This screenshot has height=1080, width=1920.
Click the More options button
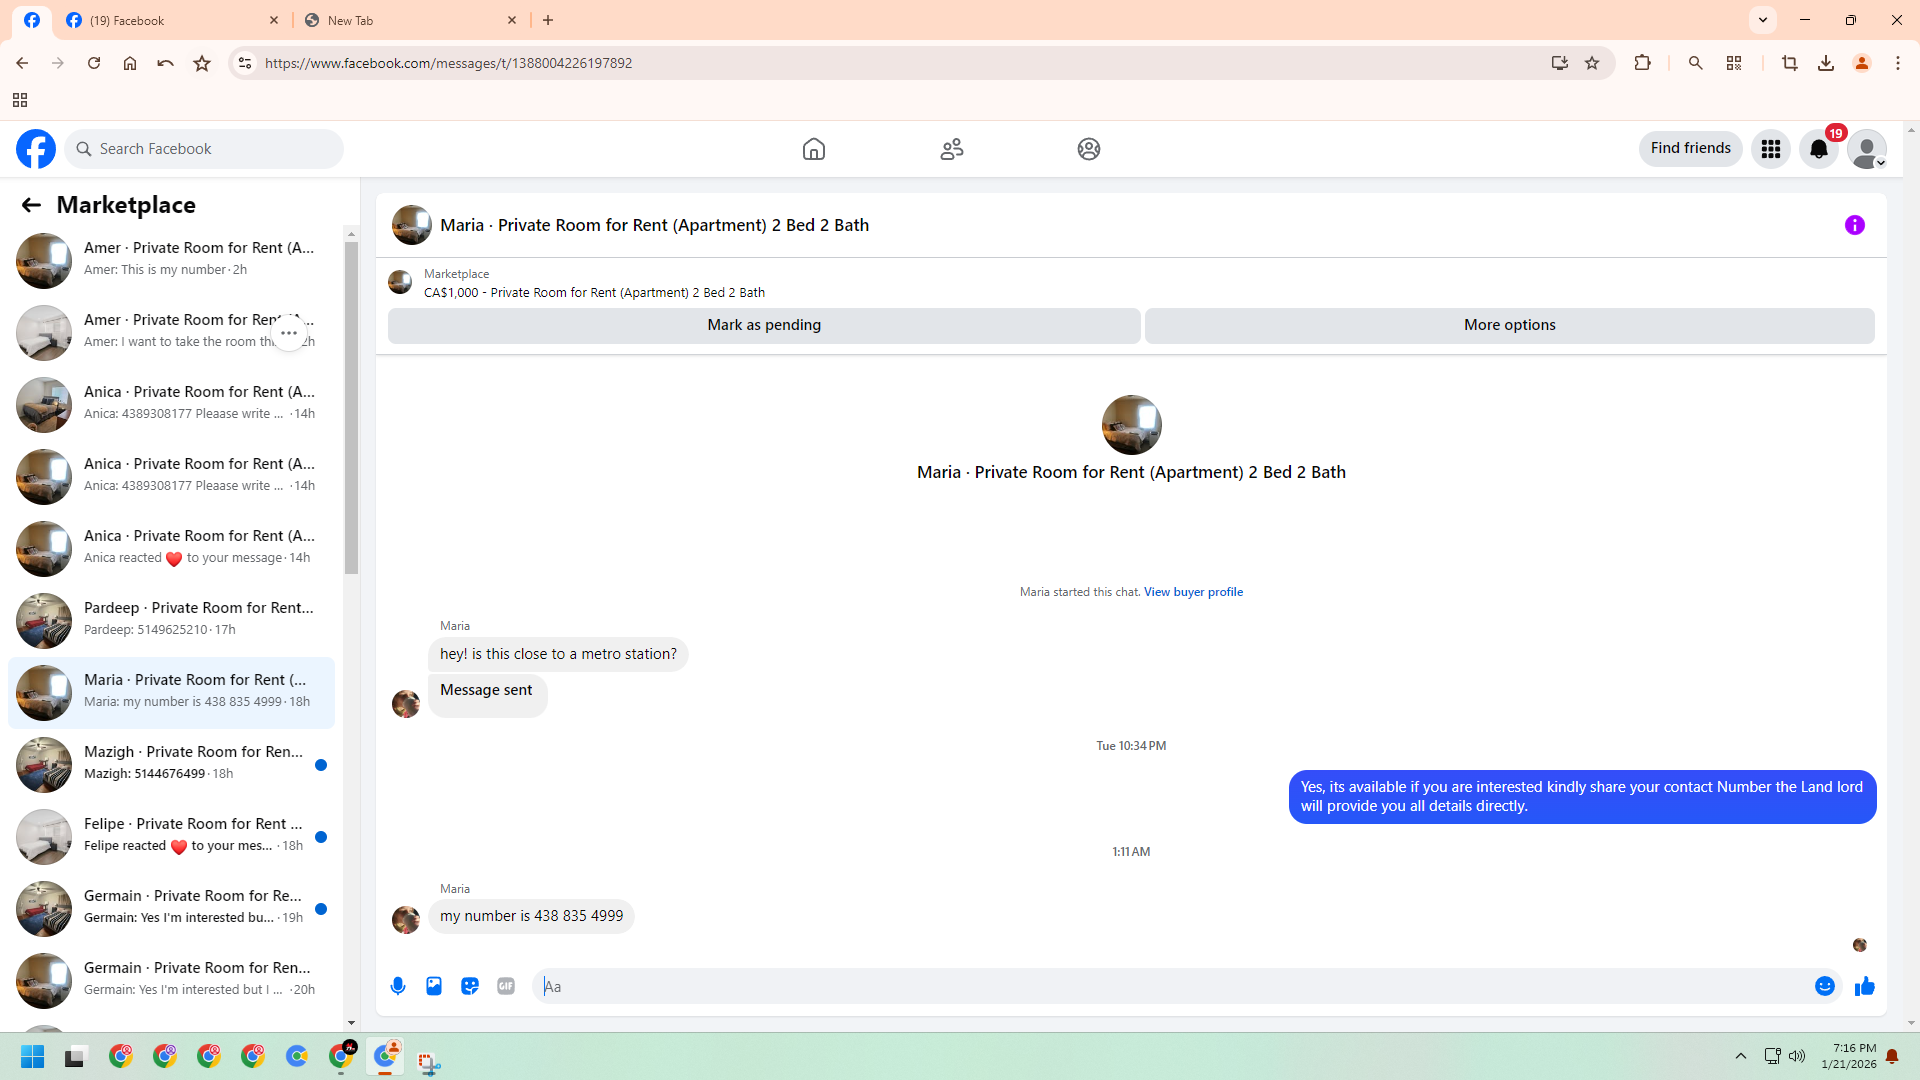coord(1509,325)
